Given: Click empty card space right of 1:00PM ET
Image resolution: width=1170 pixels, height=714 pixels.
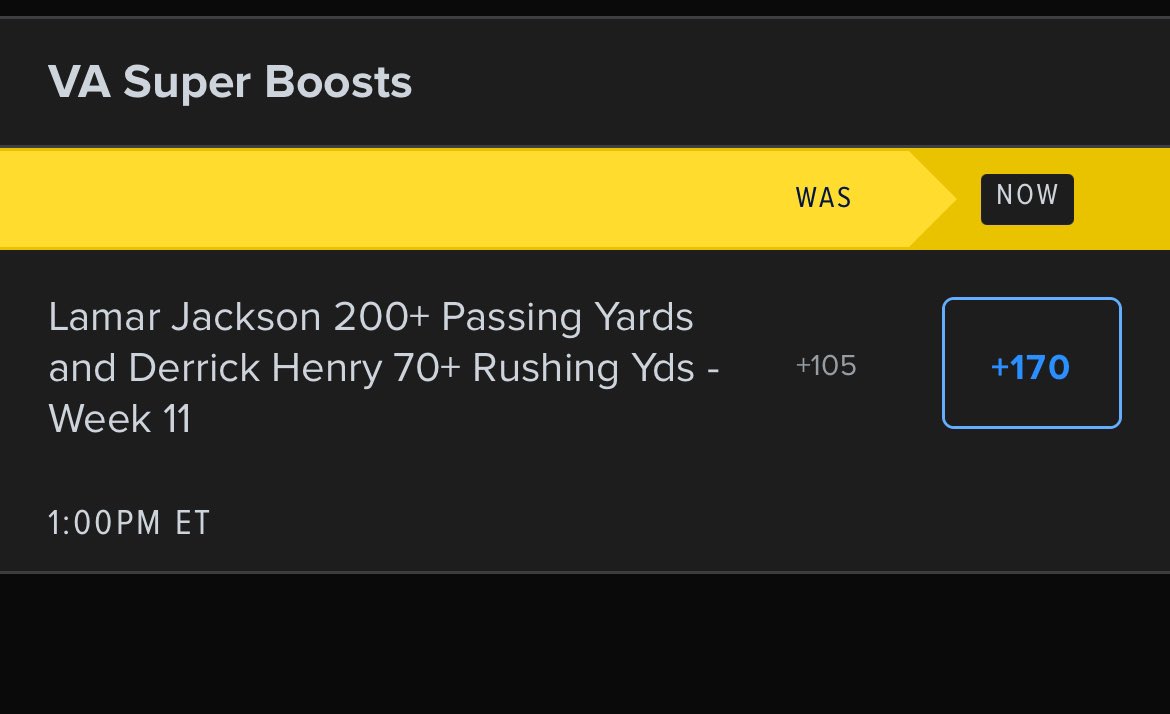Looking at the screenshot, I should (672, 522).
